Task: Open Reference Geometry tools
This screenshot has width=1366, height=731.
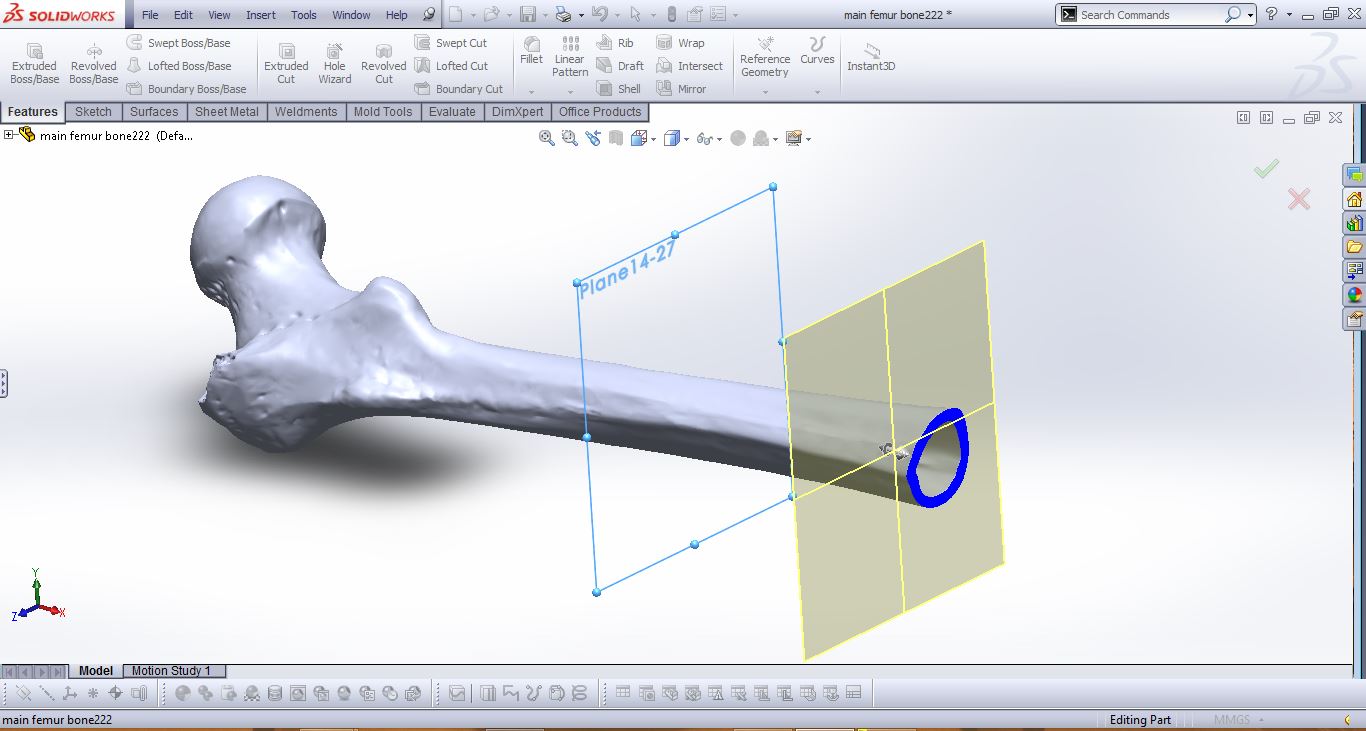Action: tap(765, 57)
